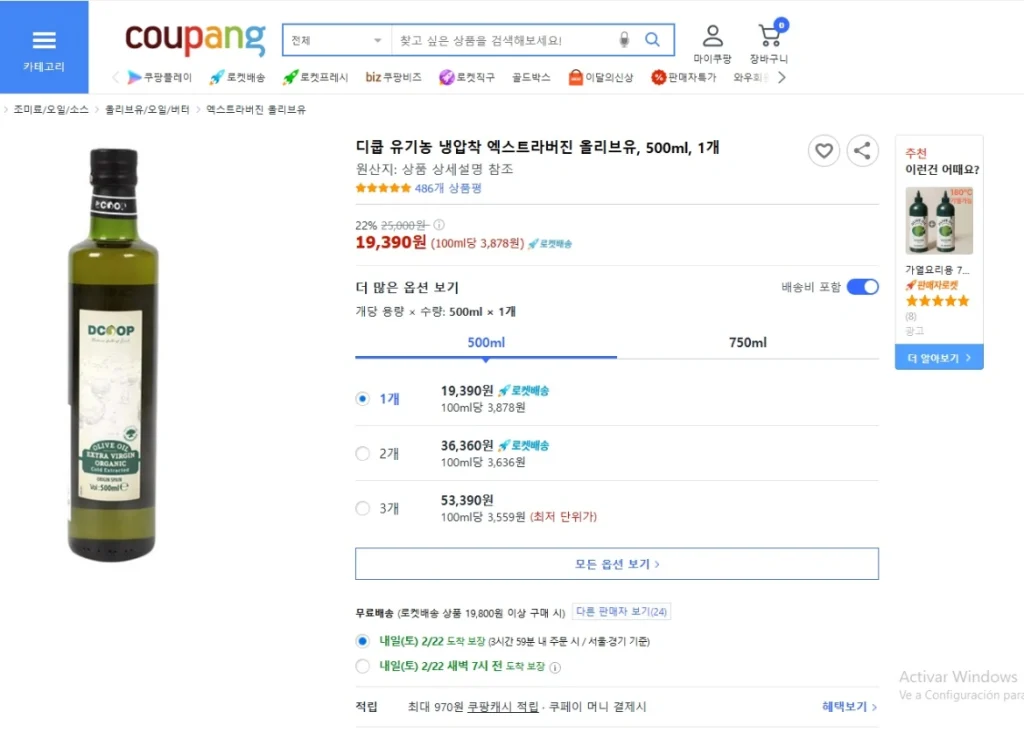This screenshot has height=733, width=1024.
Task: Click the search magnifier icon
Action: click(652, 40)
